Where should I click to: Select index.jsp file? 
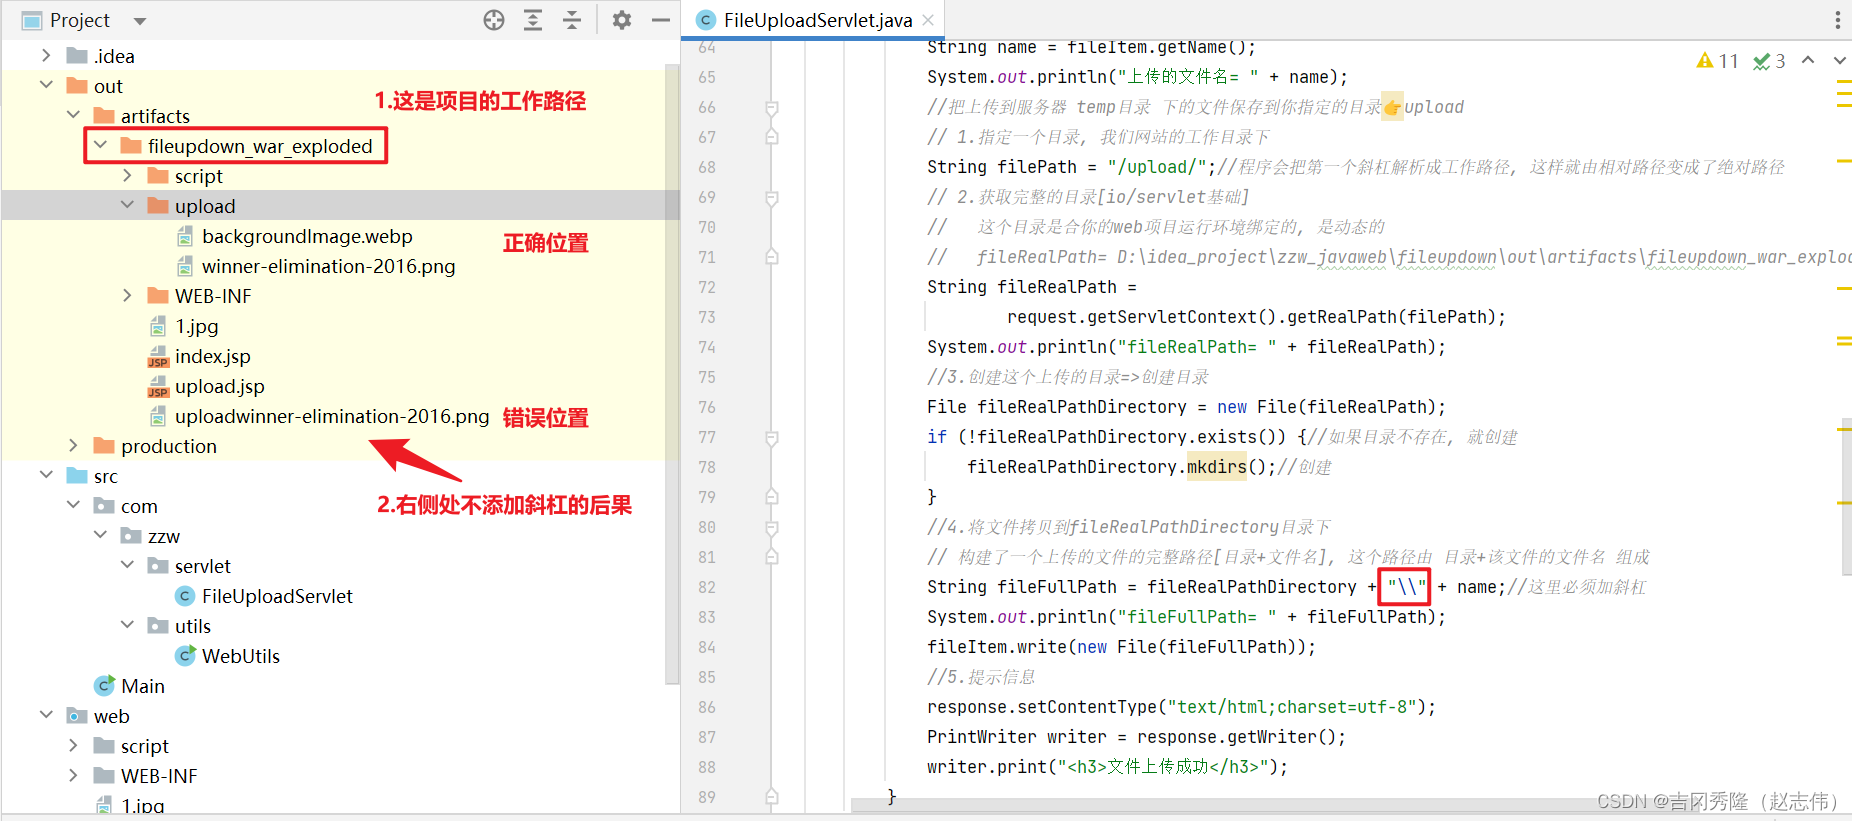pos(213,356)
